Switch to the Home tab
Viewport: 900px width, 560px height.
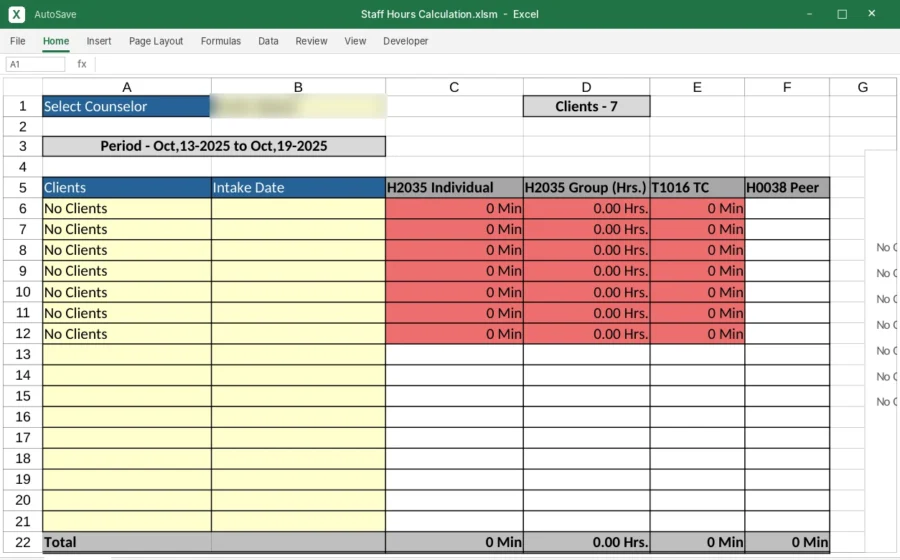point(56,41)
